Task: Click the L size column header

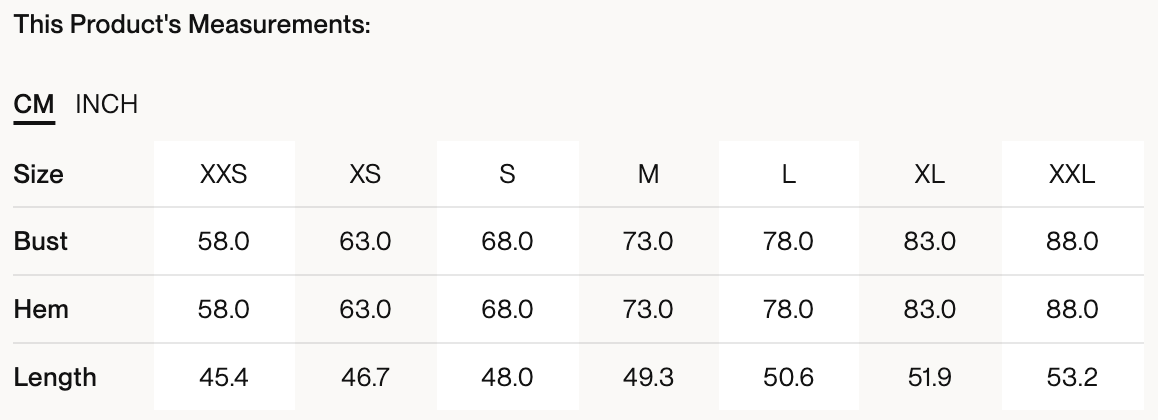Action: click(x=789, y=174)
